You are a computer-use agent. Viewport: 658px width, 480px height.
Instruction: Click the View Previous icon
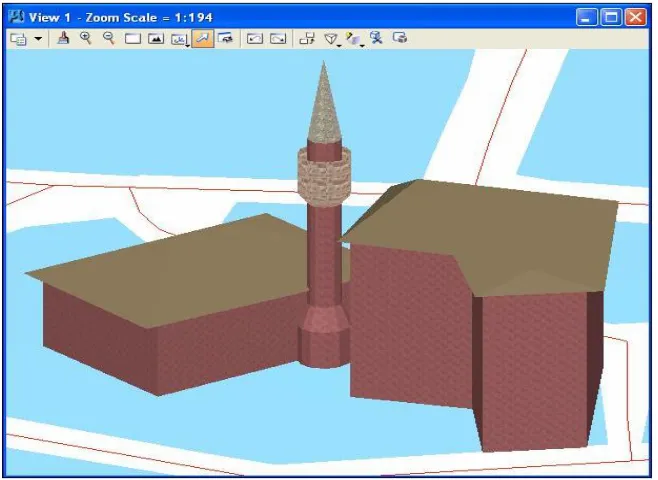(255, 39)
